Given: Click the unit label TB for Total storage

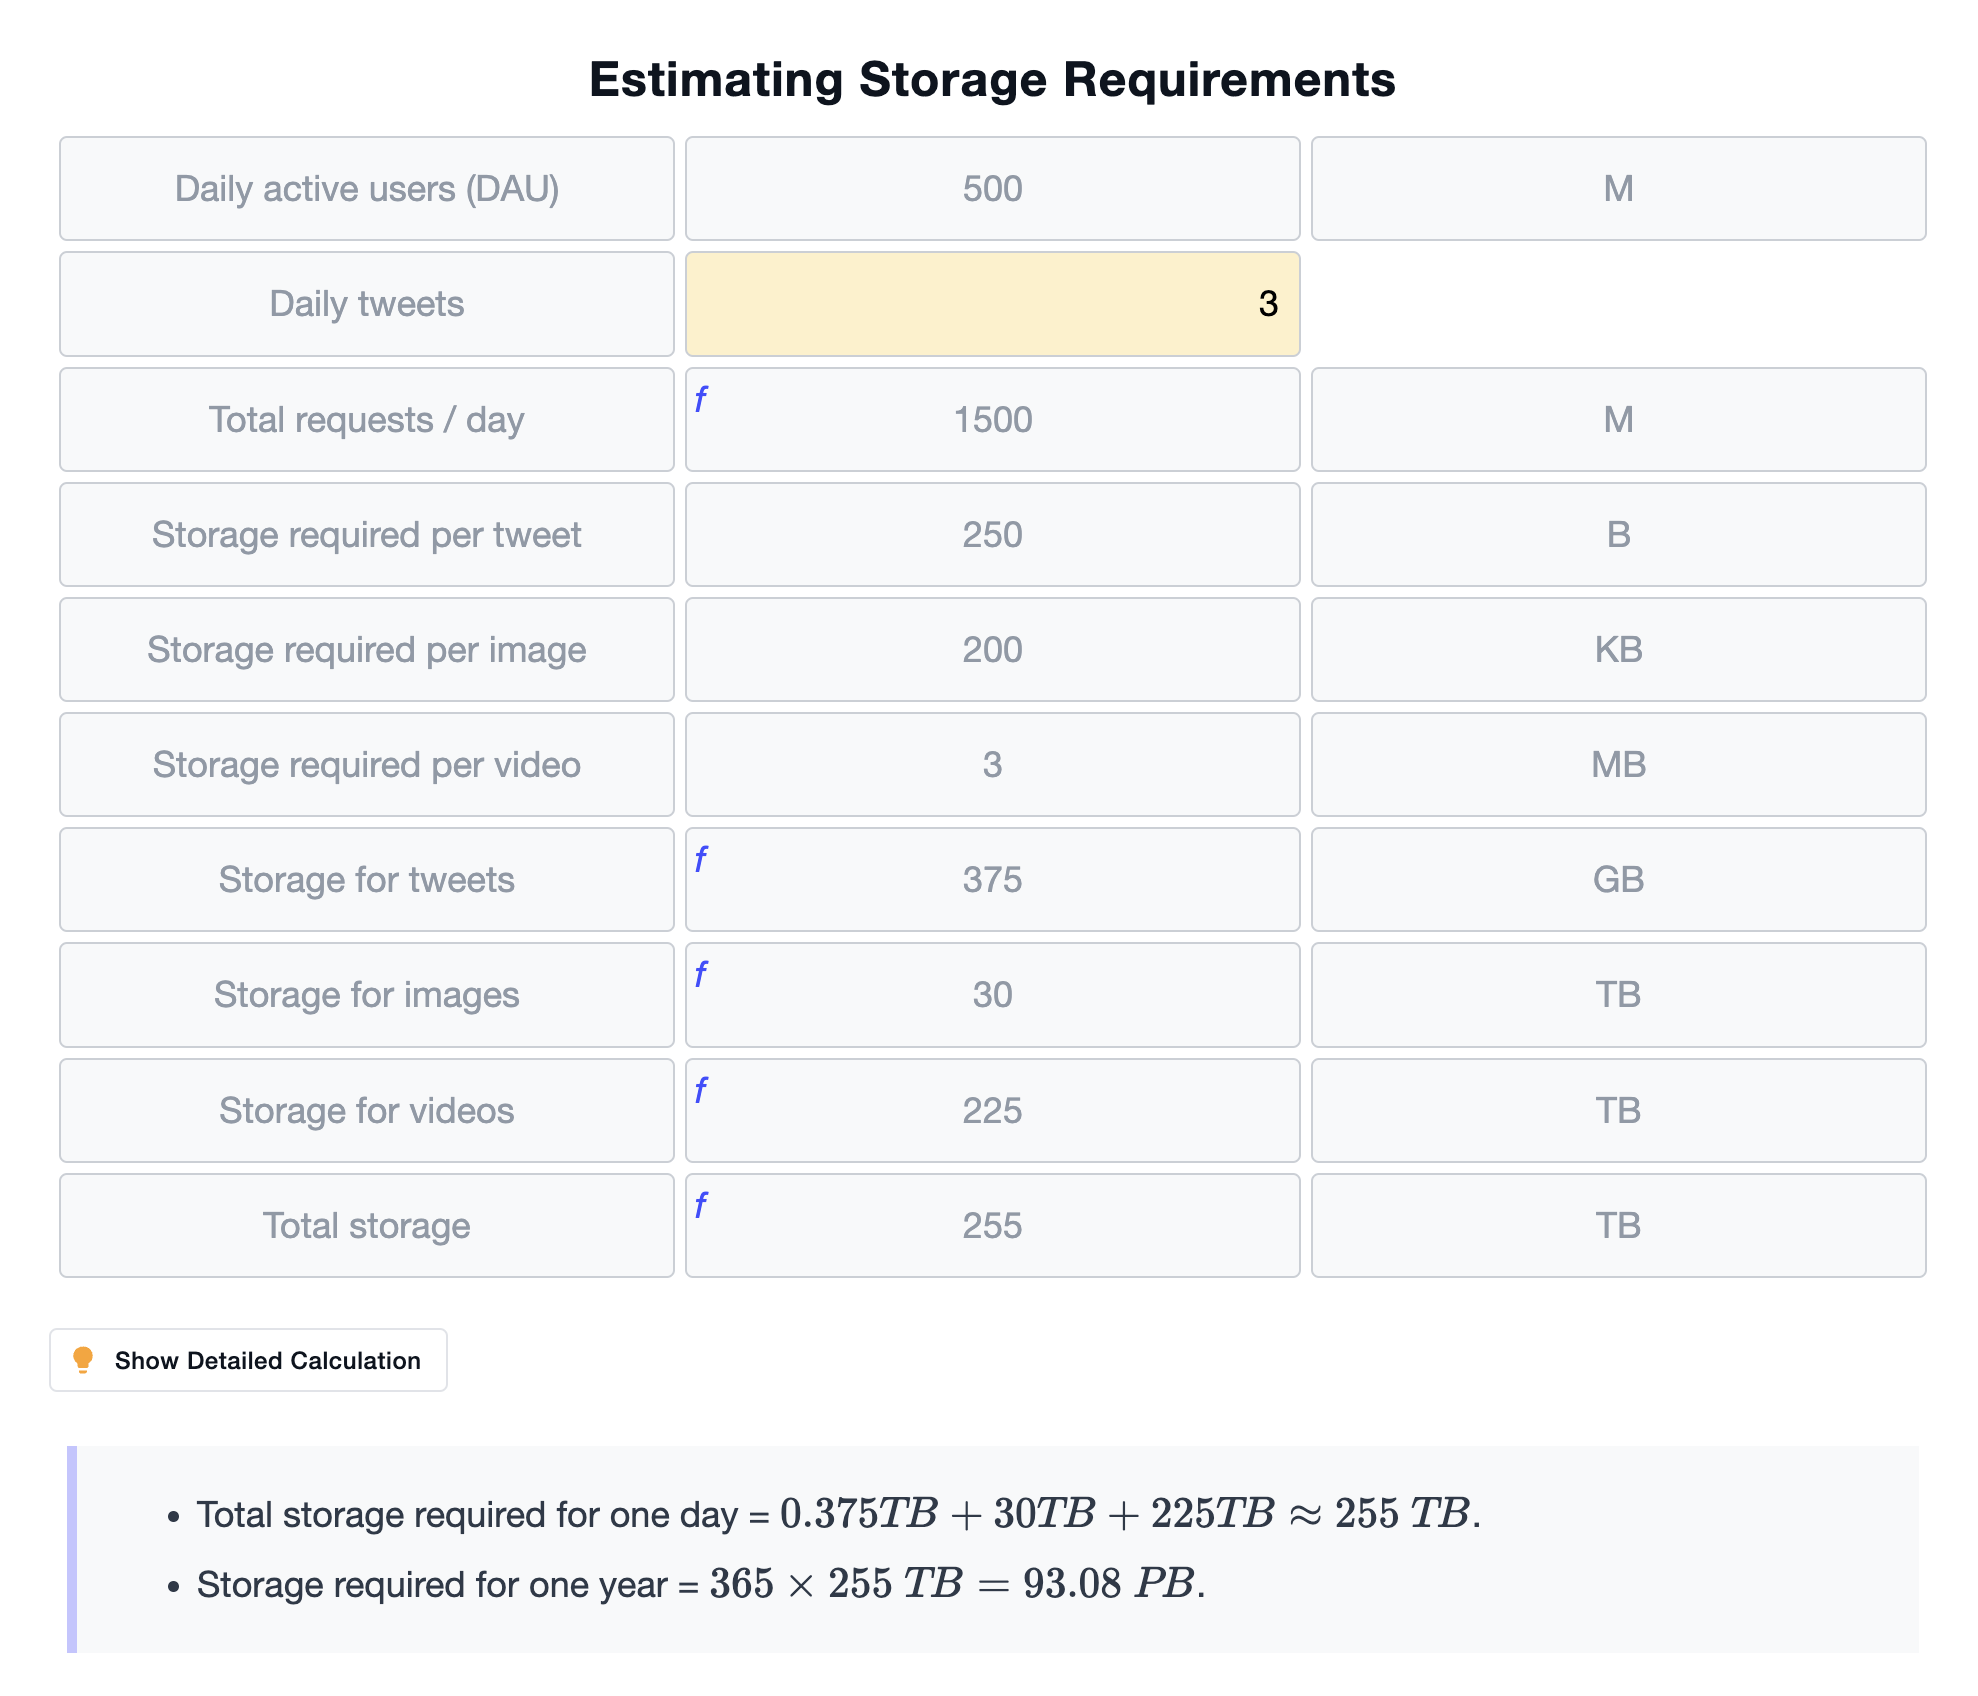Looking at the screenshot, I should tap(1620, 1222).
